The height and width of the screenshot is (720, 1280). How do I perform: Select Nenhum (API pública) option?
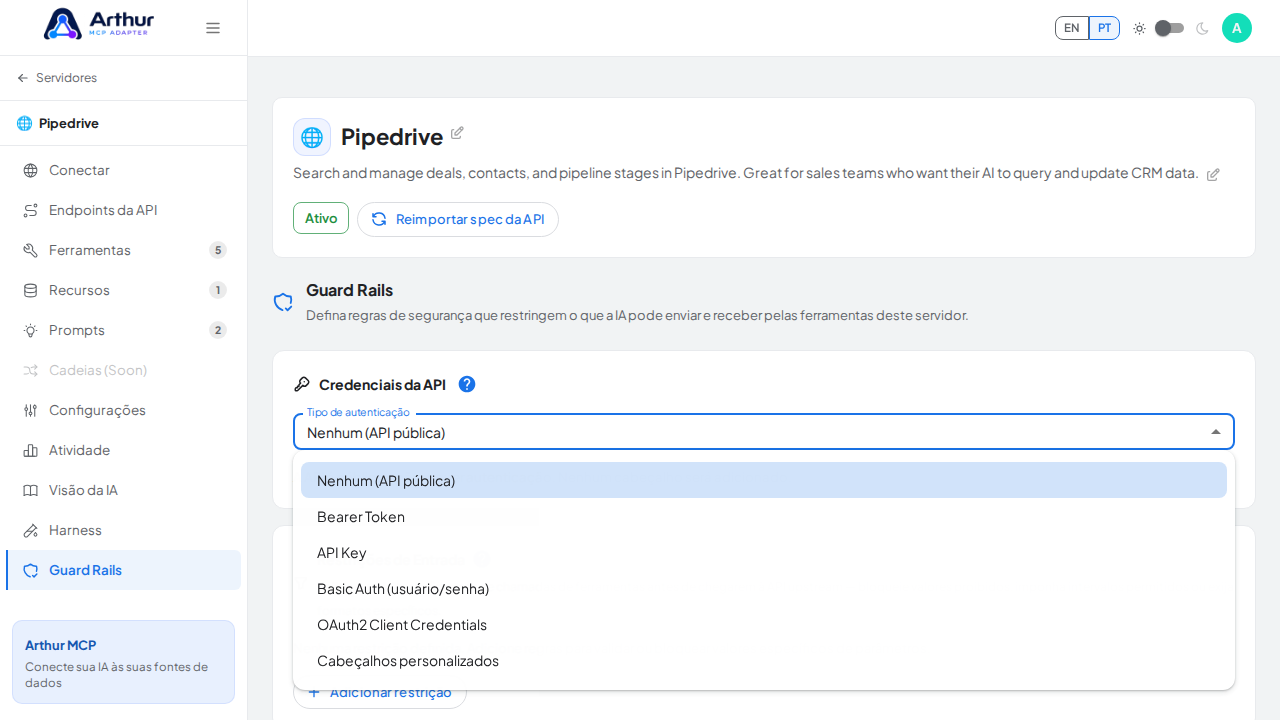click(x=764, y=480)
